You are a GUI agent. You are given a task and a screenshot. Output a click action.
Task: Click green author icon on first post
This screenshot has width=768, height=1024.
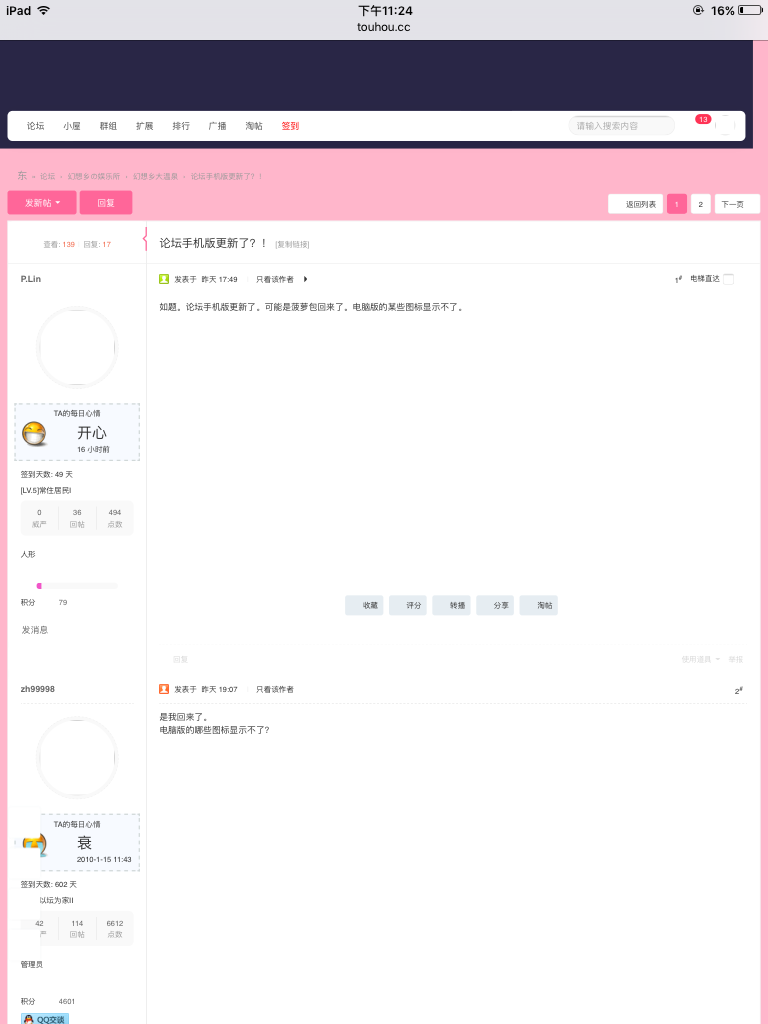(x=164, y=279)
